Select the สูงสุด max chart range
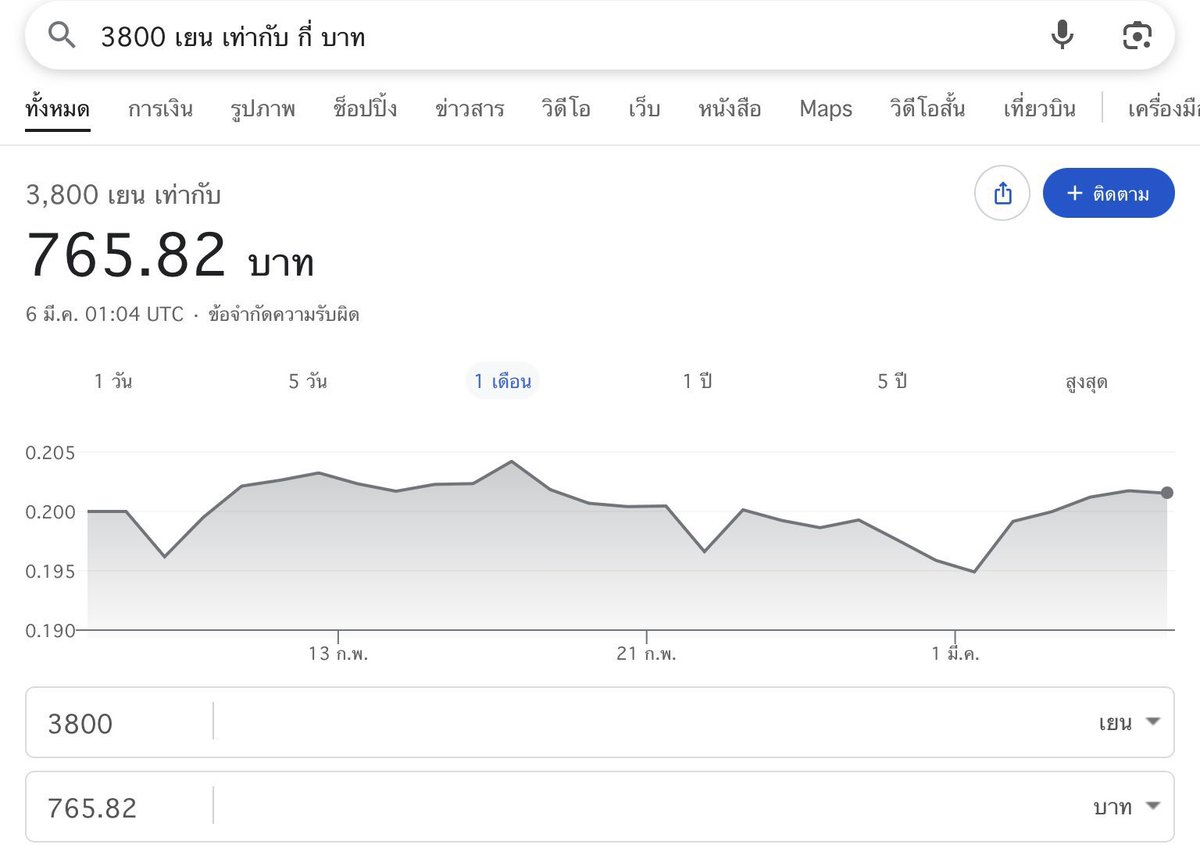 click(1087, 382)
